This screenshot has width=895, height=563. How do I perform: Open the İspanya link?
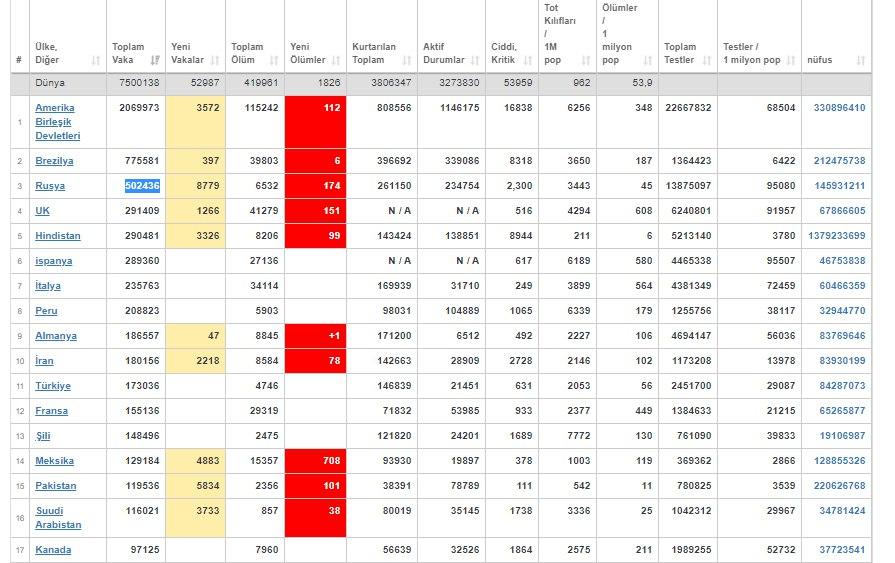point(54,261)
